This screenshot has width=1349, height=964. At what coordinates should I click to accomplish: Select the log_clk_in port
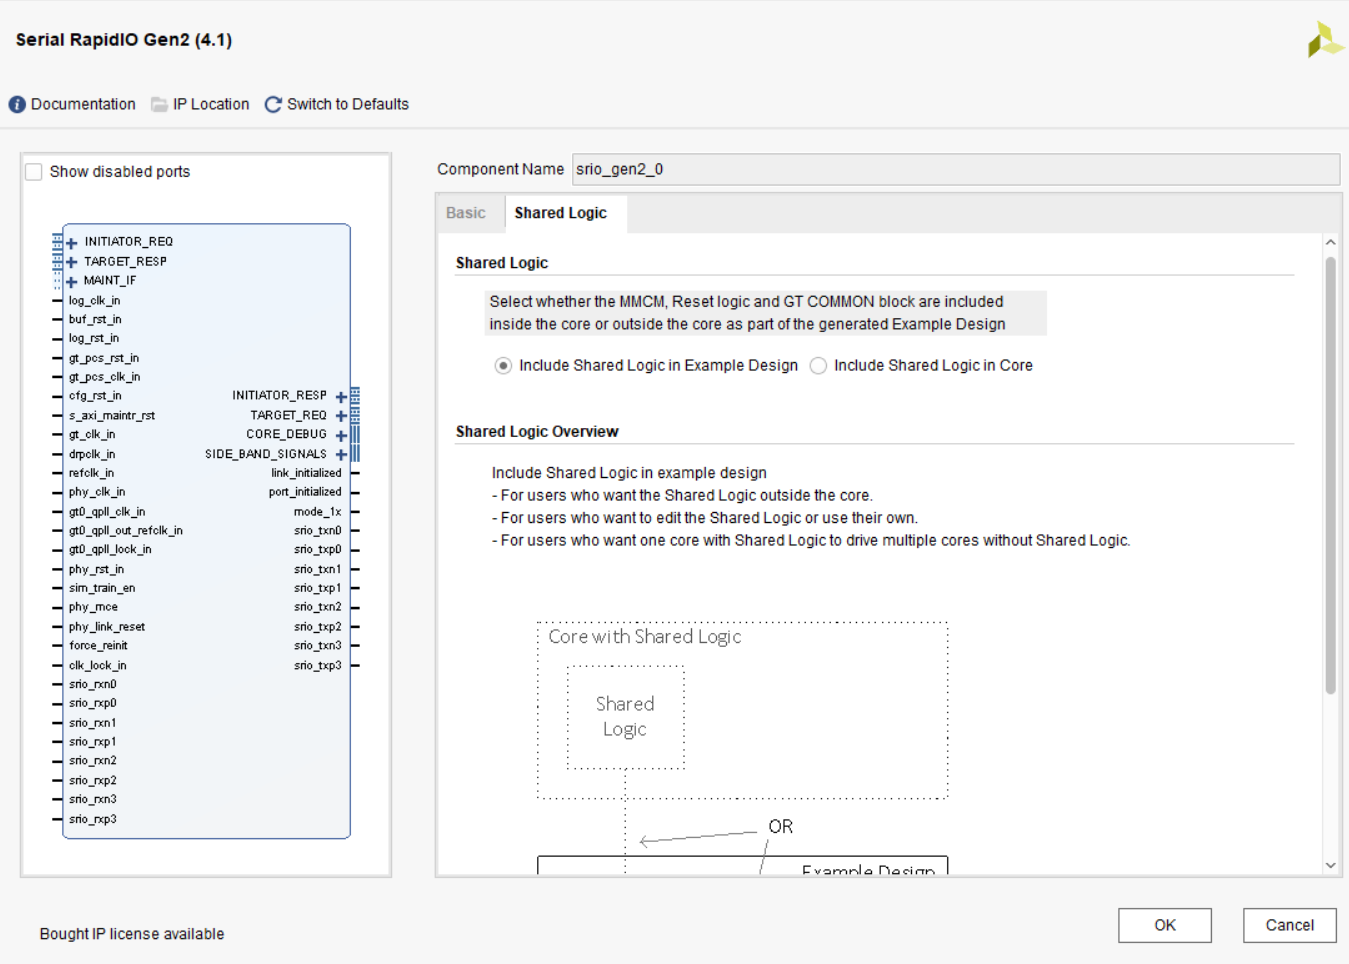pyautogui.click(x=94, y=300)
